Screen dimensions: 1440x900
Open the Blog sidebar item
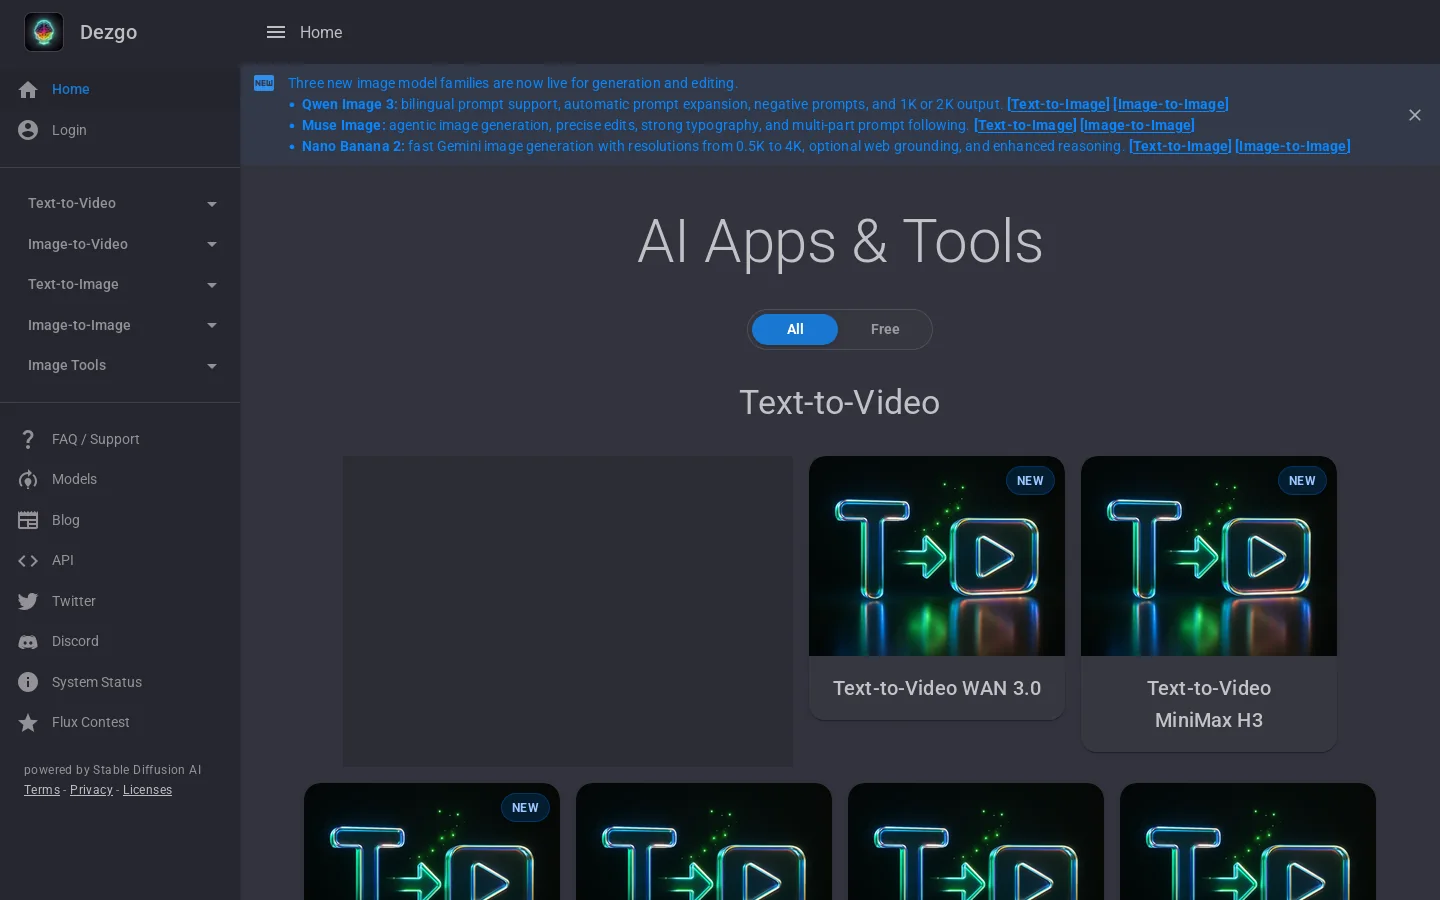click(x=120, y=520)
